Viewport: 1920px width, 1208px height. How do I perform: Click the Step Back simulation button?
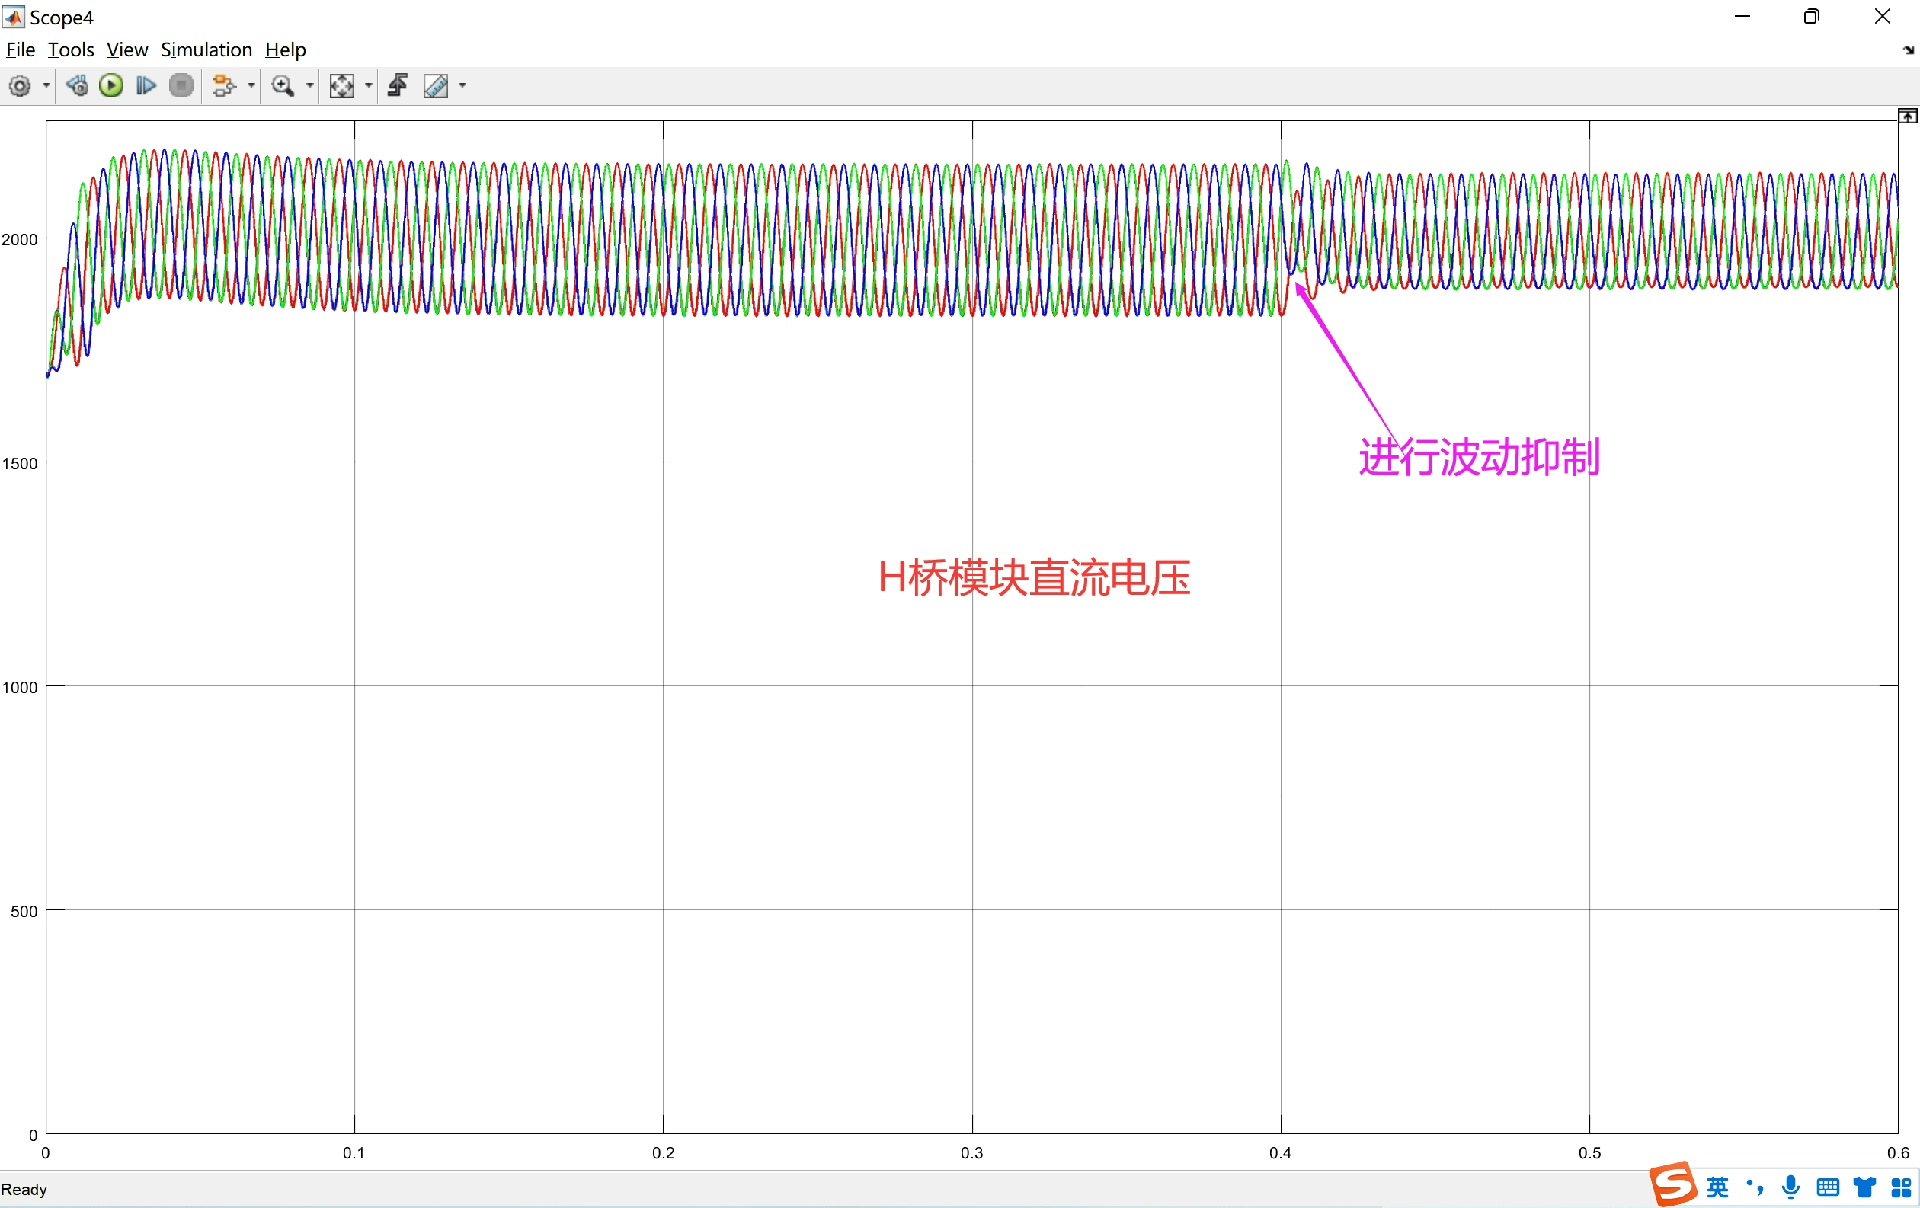pos(77,86)
